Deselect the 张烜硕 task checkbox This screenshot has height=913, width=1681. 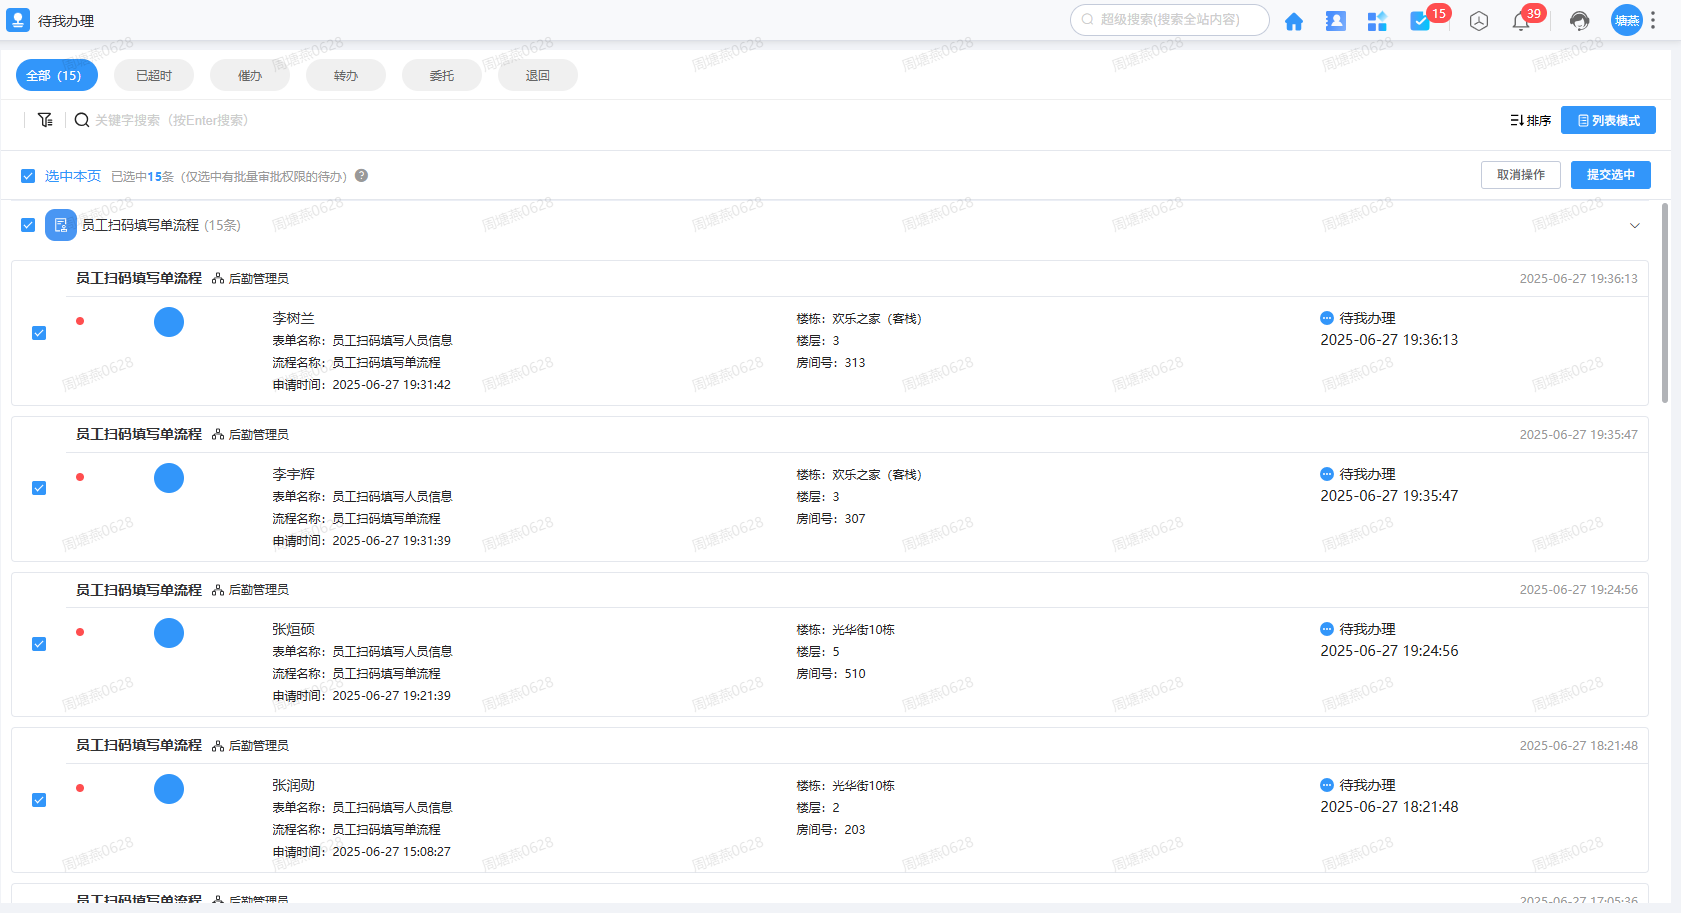click(x=39, y=644)
